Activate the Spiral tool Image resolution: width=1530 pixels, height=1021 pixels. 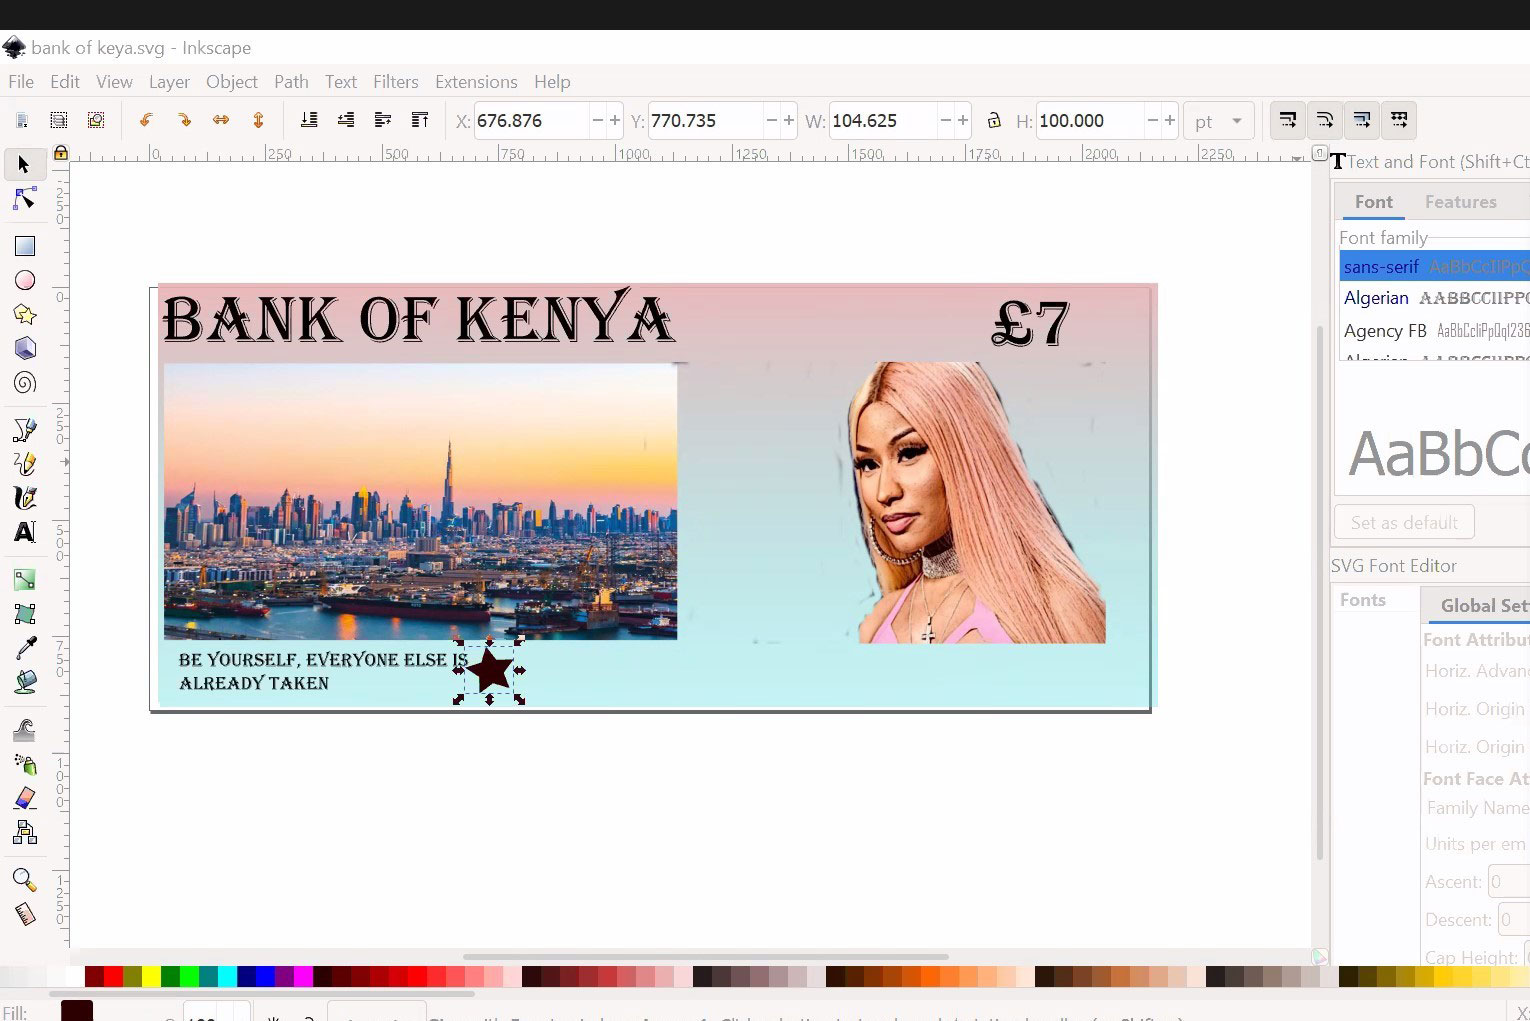tap(25, 383)
